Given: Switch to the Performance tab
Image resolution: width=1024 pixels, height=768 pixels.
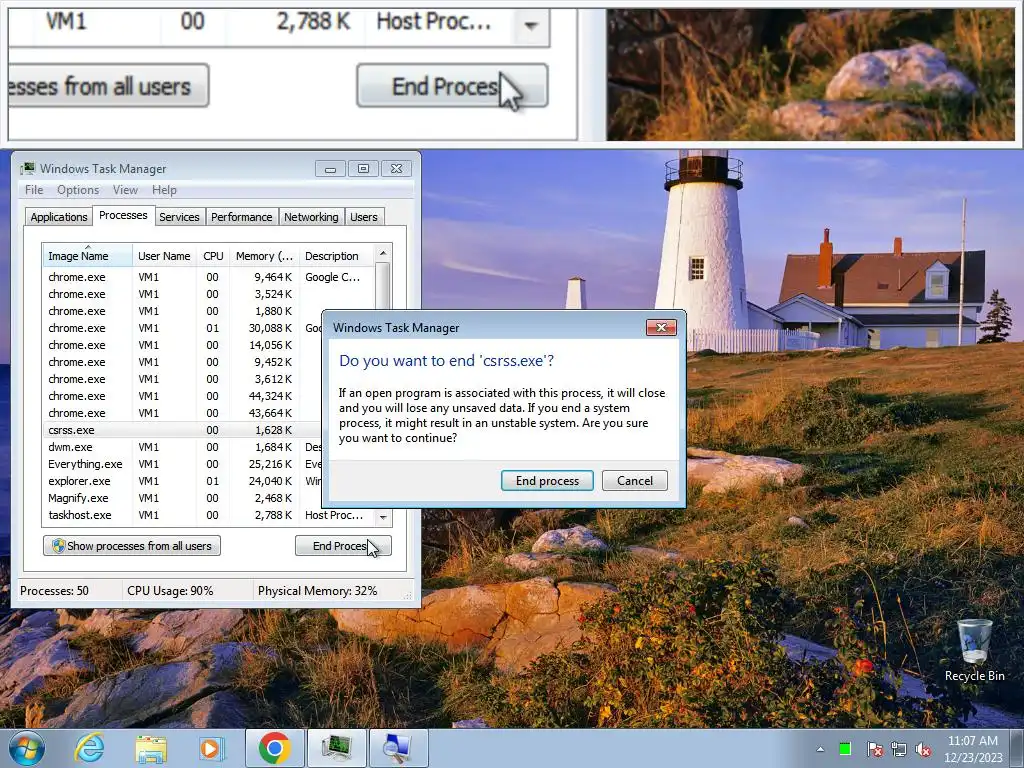Looking at the screenshot, I should [242, 217].
